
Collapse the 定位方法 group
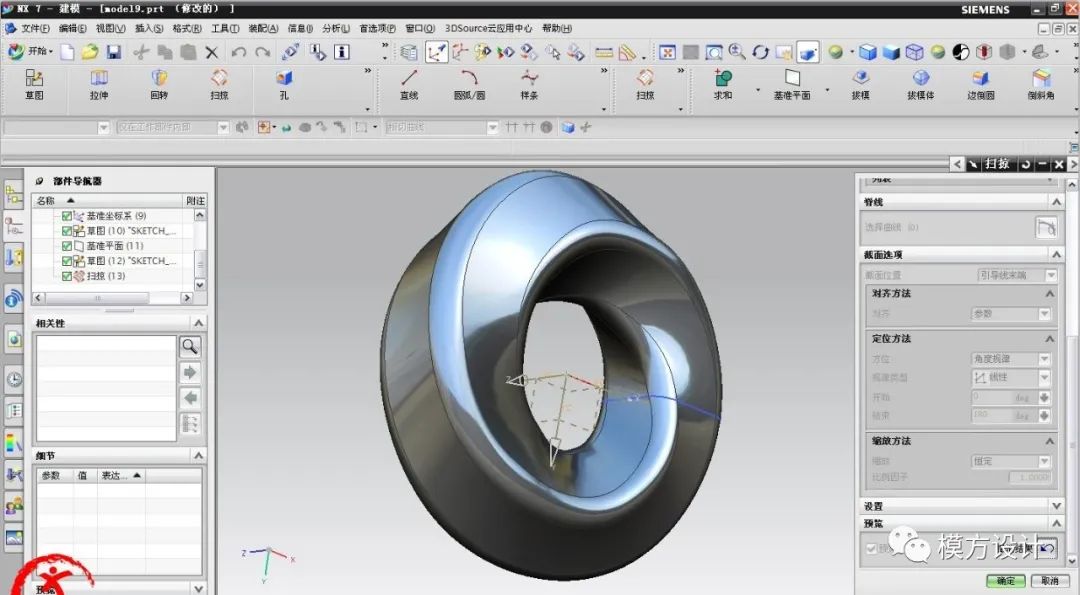1049,339
